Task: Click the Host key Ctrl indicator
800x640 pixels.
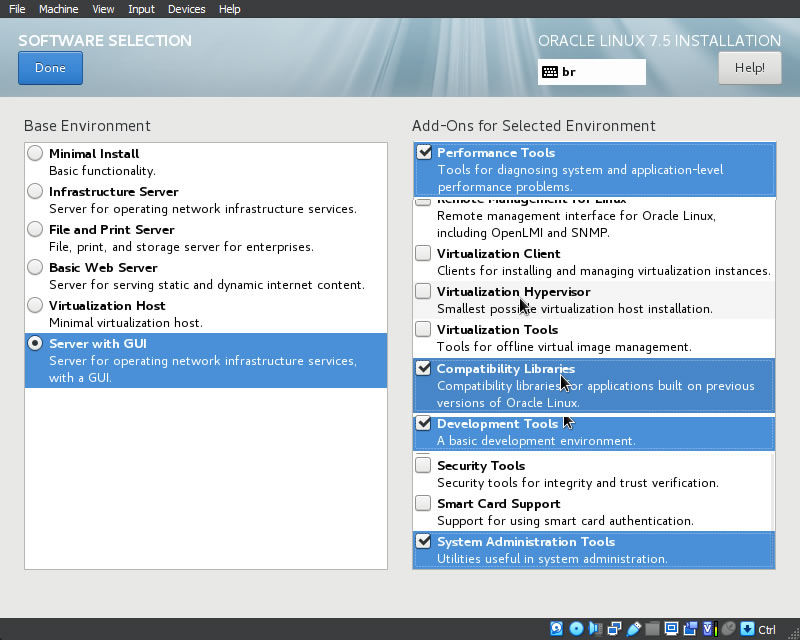Action: (x=766, y=629)
